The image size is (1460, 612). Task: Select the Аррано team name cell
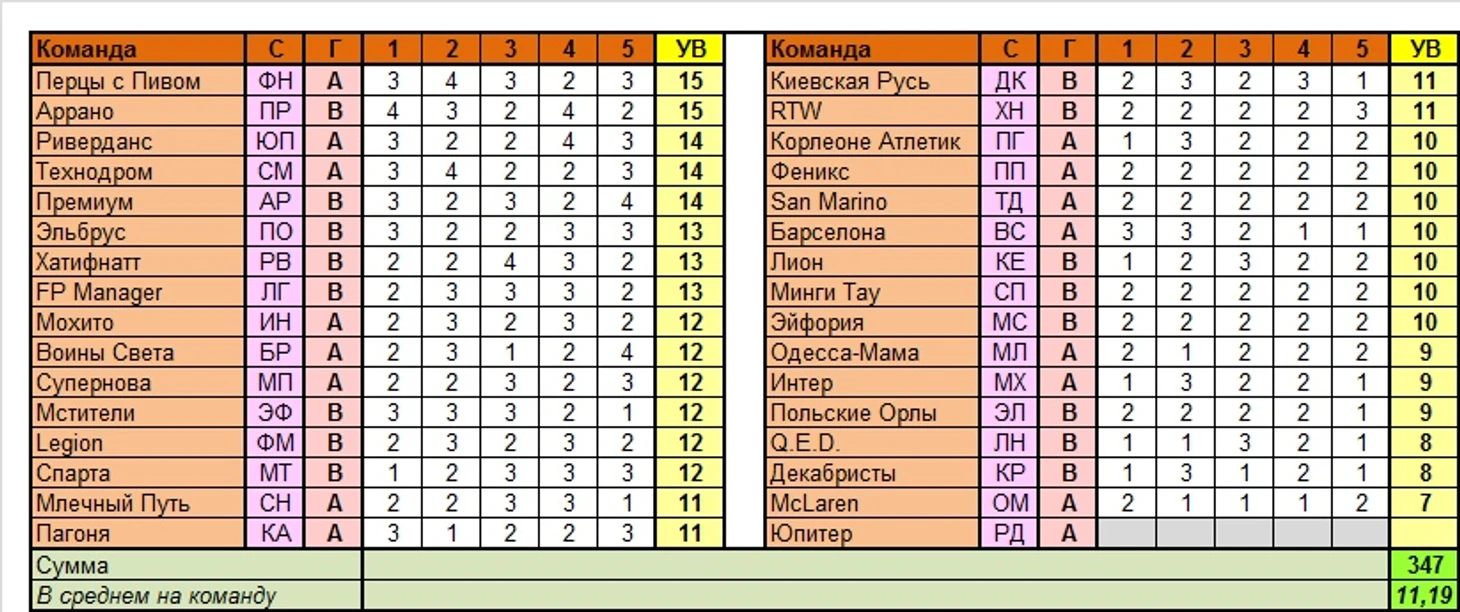click(x=139, y=111)
